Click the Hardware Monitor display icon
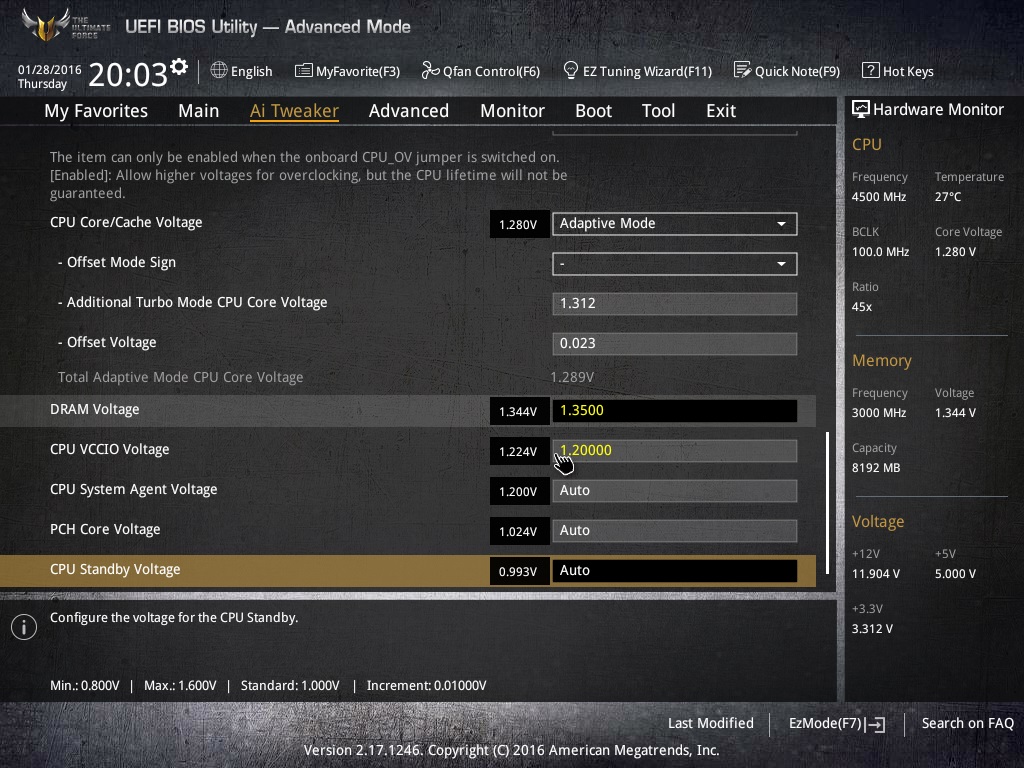 click(x=861, y=109)
